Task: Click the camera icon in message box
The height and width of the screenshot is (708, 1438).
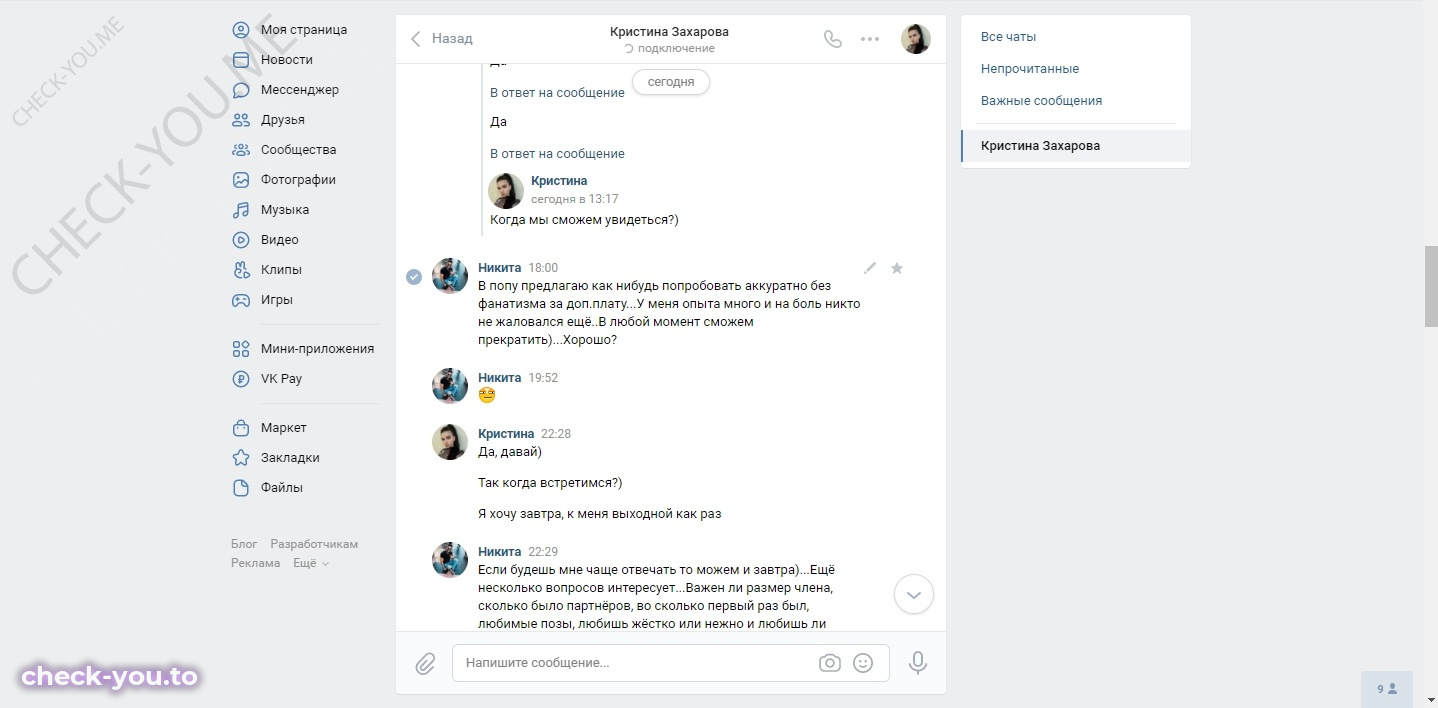Action: click(829, 663)
